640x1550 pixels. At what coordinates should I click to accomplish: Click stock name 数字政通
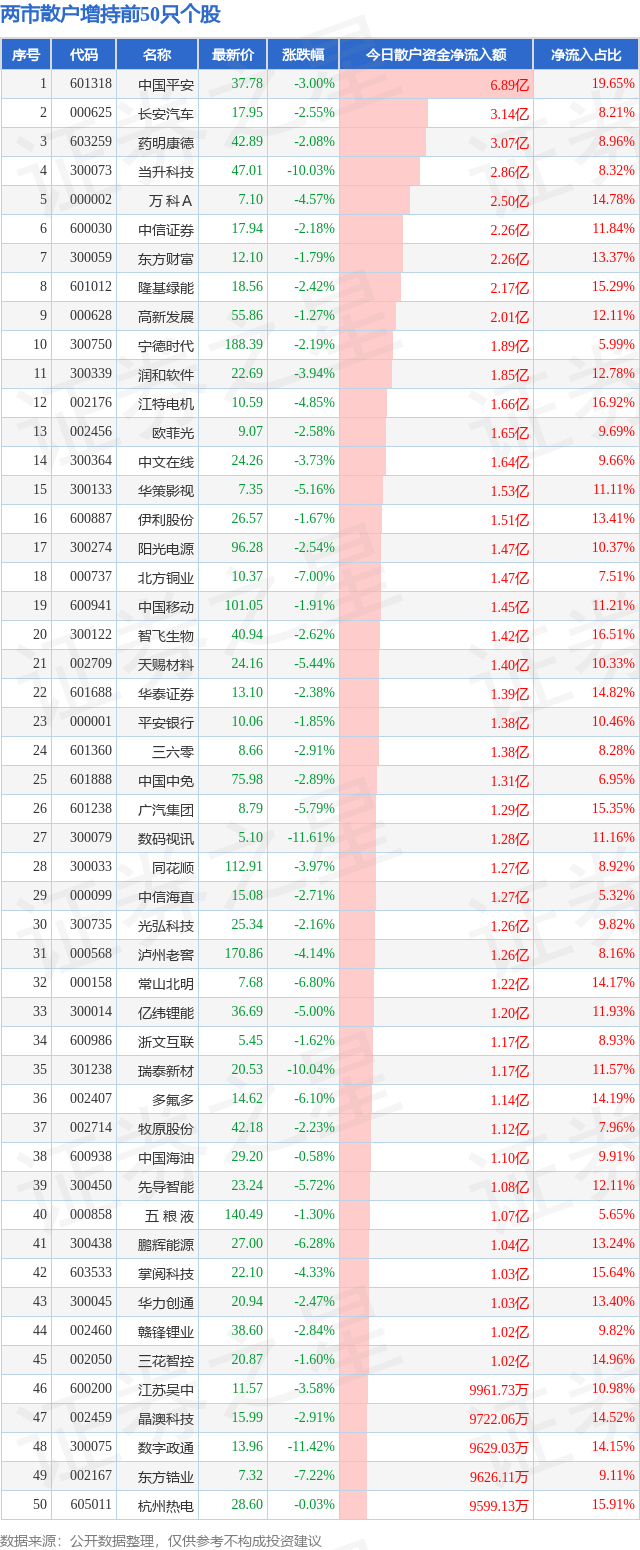point(166,1448)
